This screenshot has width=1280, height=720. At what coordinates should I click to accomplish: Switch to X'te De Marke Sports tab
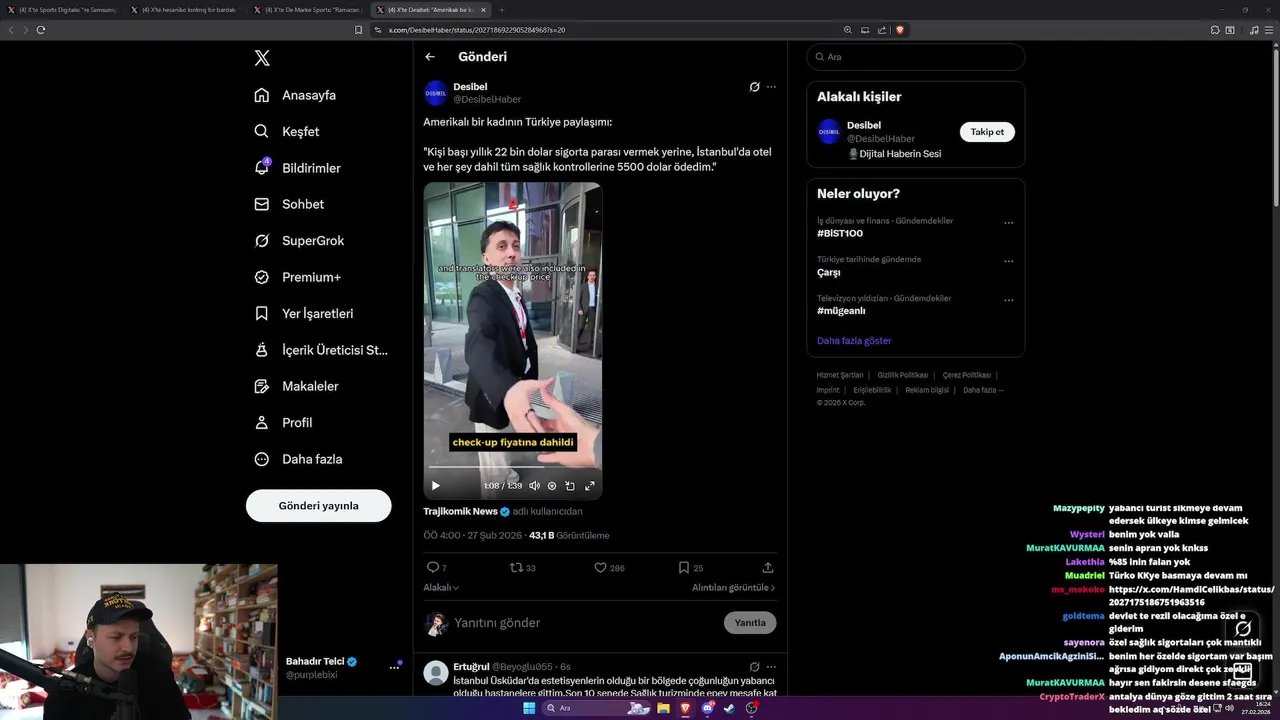[307, 10]
